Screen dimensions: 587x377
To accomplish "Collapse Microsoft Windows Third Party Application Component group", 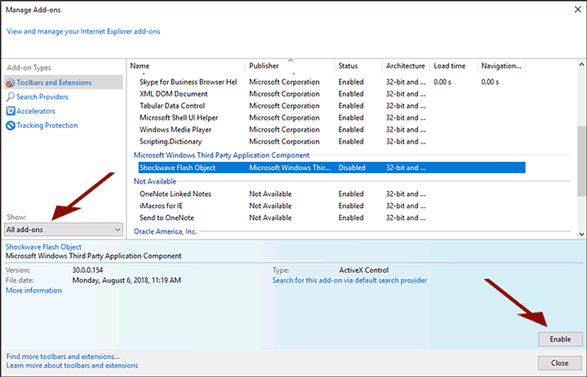I will point(222,155).
